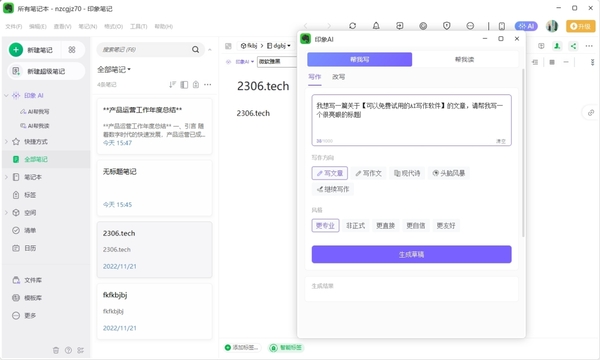The width and height of the screenshot is (600, 360).
Task: Click the AI prompt text box
Action: (411, 120)
